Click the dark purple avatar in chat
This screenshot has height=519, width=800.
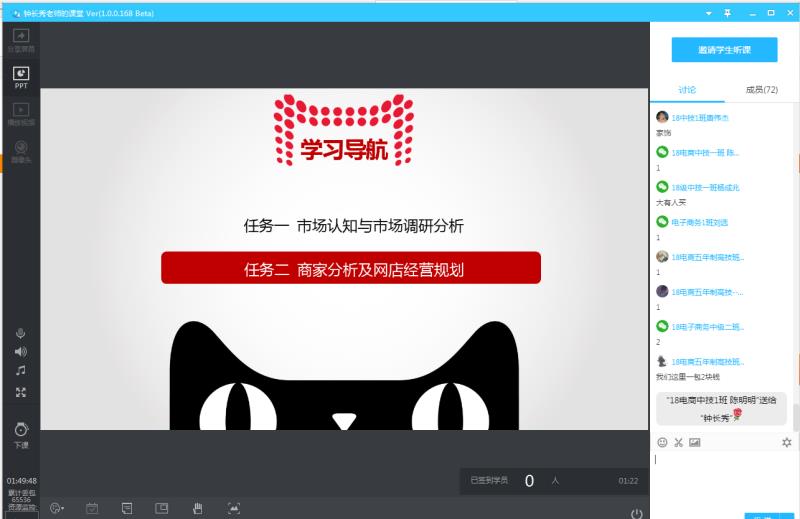(662, 291)
